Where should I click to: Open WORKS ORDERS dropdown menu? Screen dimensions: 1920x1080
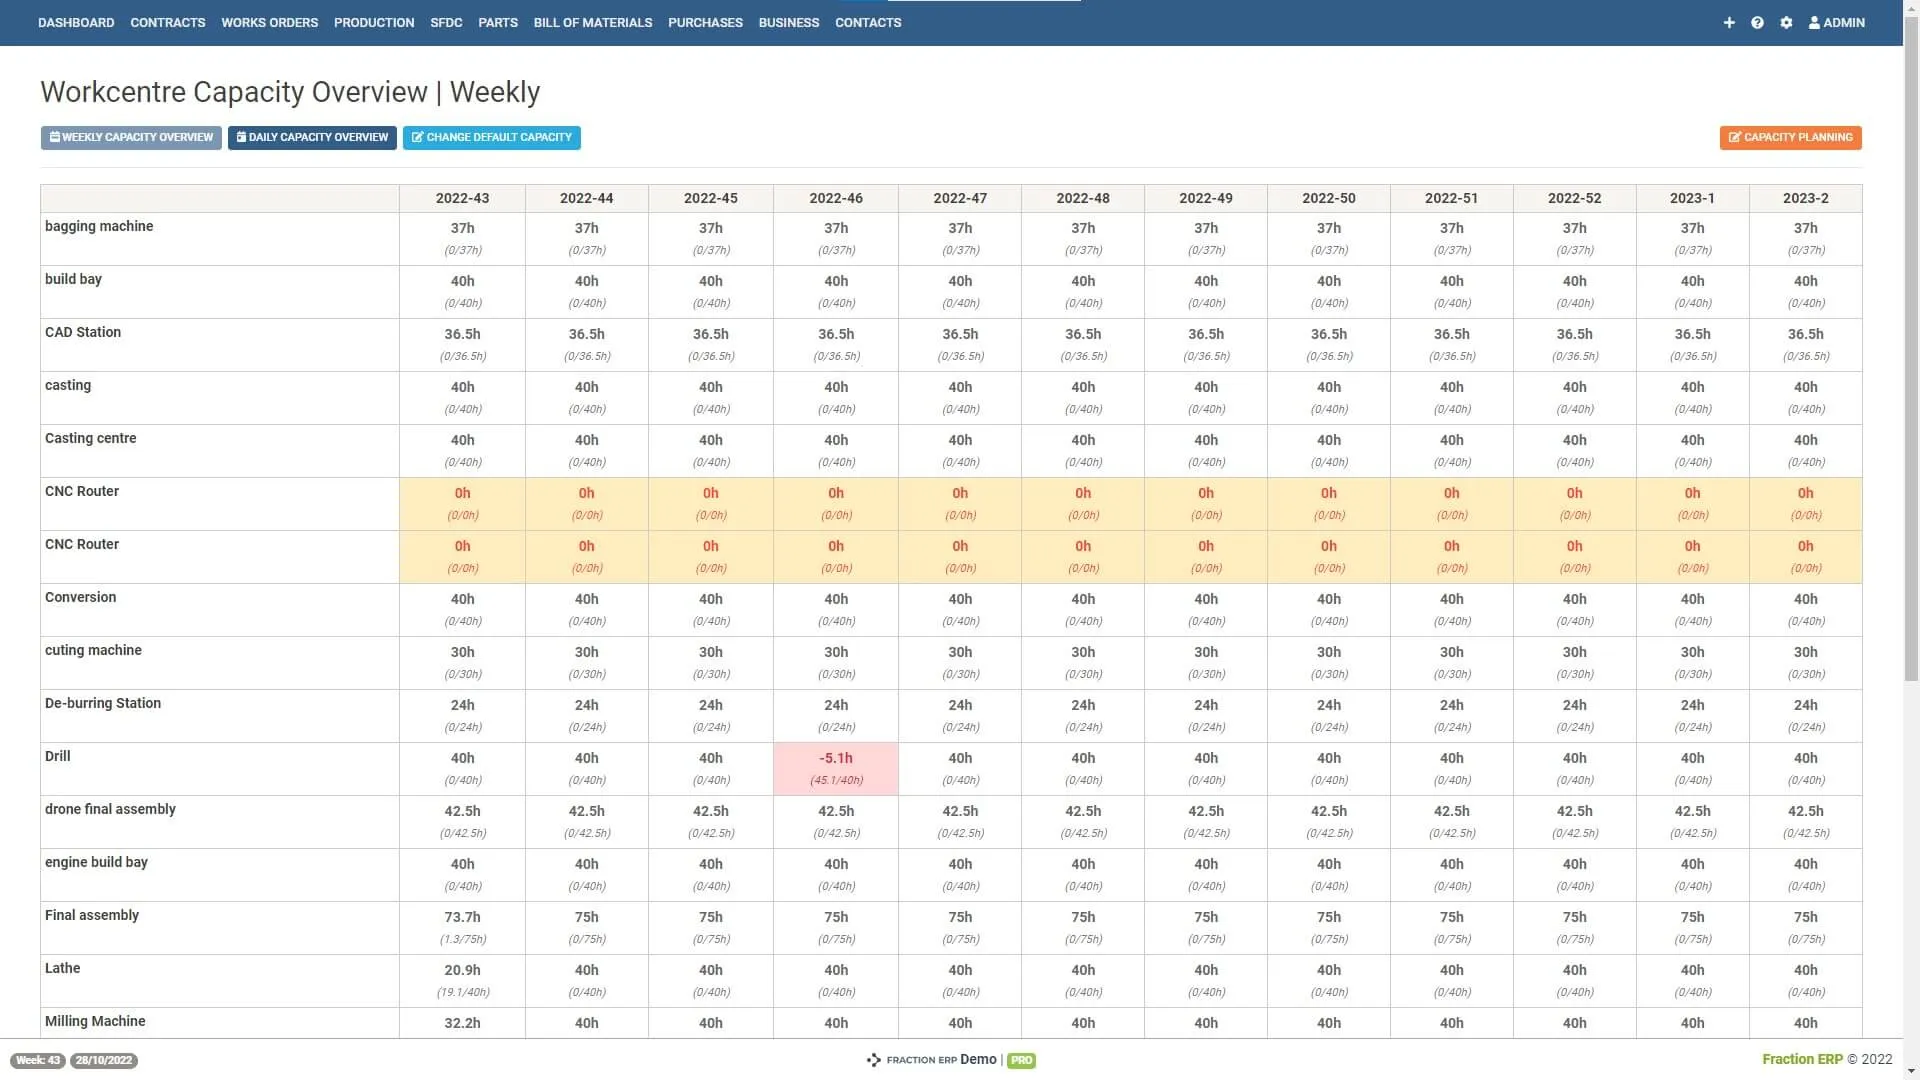[269, 22]
